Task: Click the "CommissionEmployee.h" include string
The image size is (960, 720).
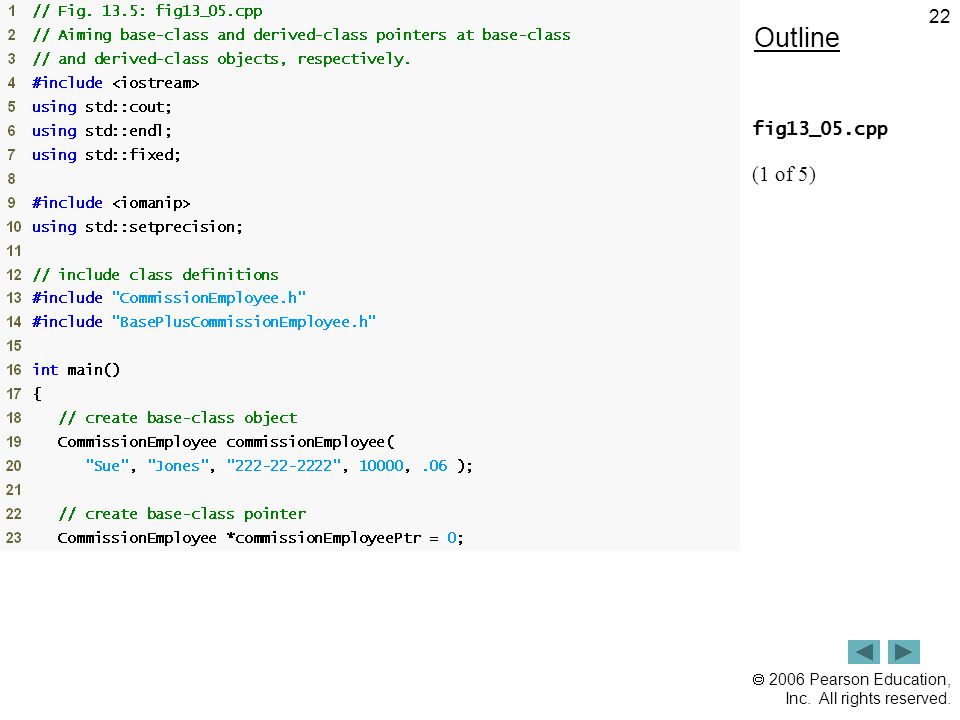Action: pos(209,298)
